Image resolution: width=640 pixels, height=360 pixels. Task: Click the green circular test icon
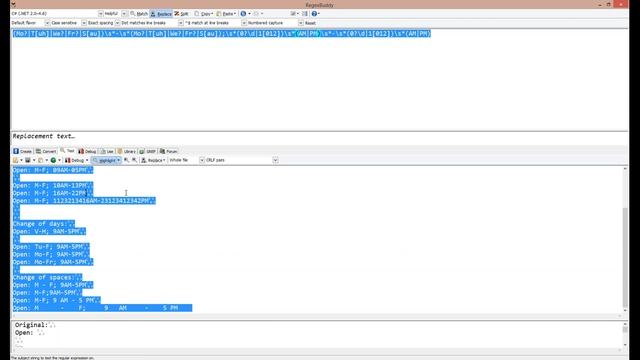pyautogui.click(x=53, y=160)
